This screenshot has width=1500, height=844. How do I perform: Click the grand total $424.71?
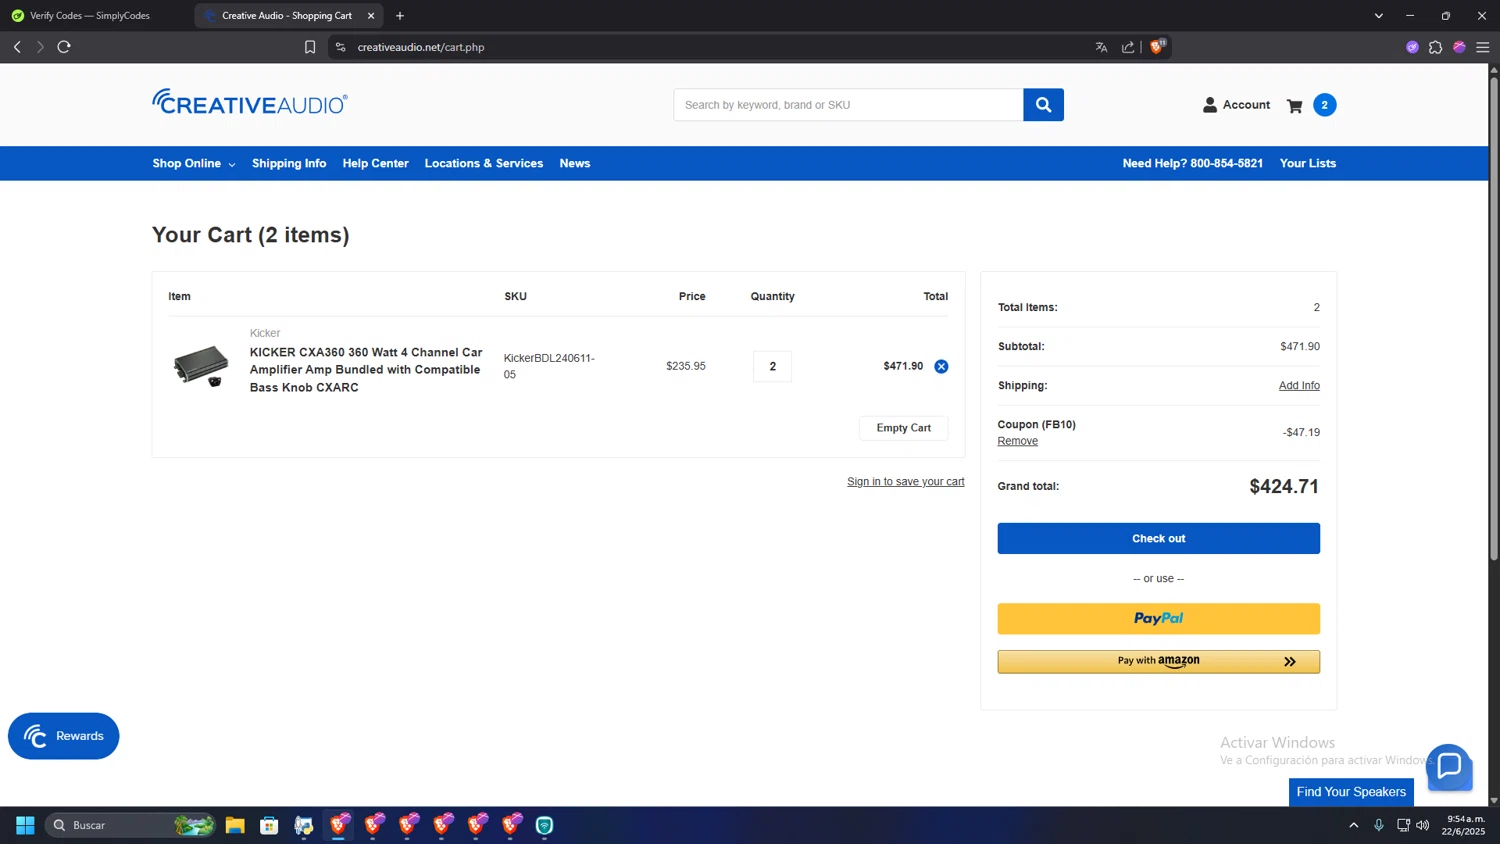(1284, 487)
